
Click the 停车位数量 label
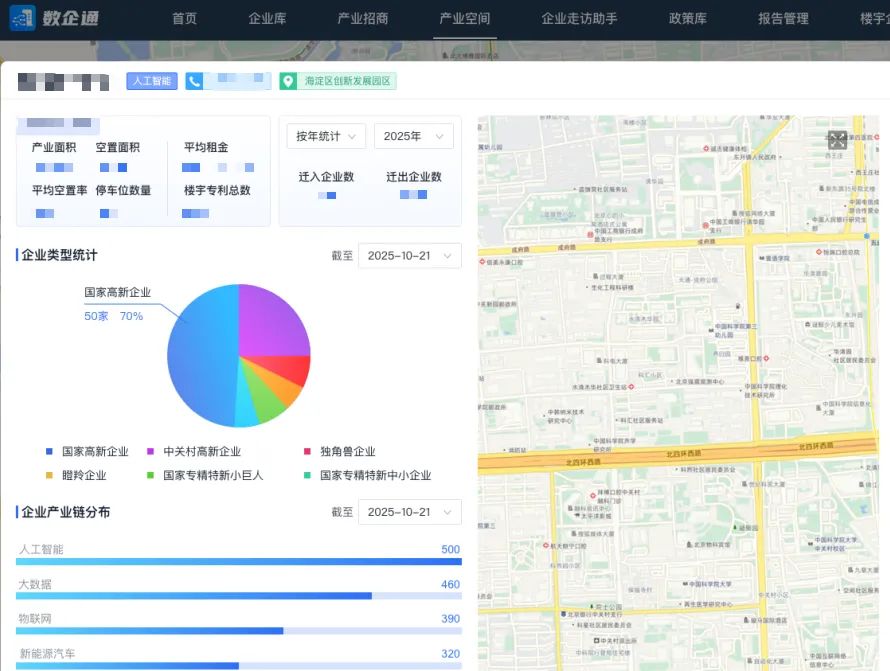[123, 190]
